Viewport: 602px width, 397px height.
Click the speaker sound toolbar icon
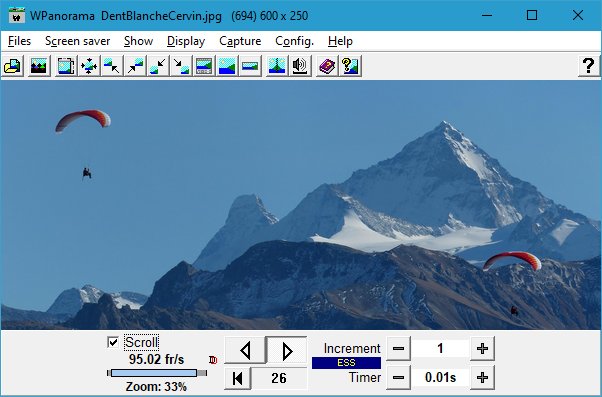pyautogui.click(x=300, y=66)
